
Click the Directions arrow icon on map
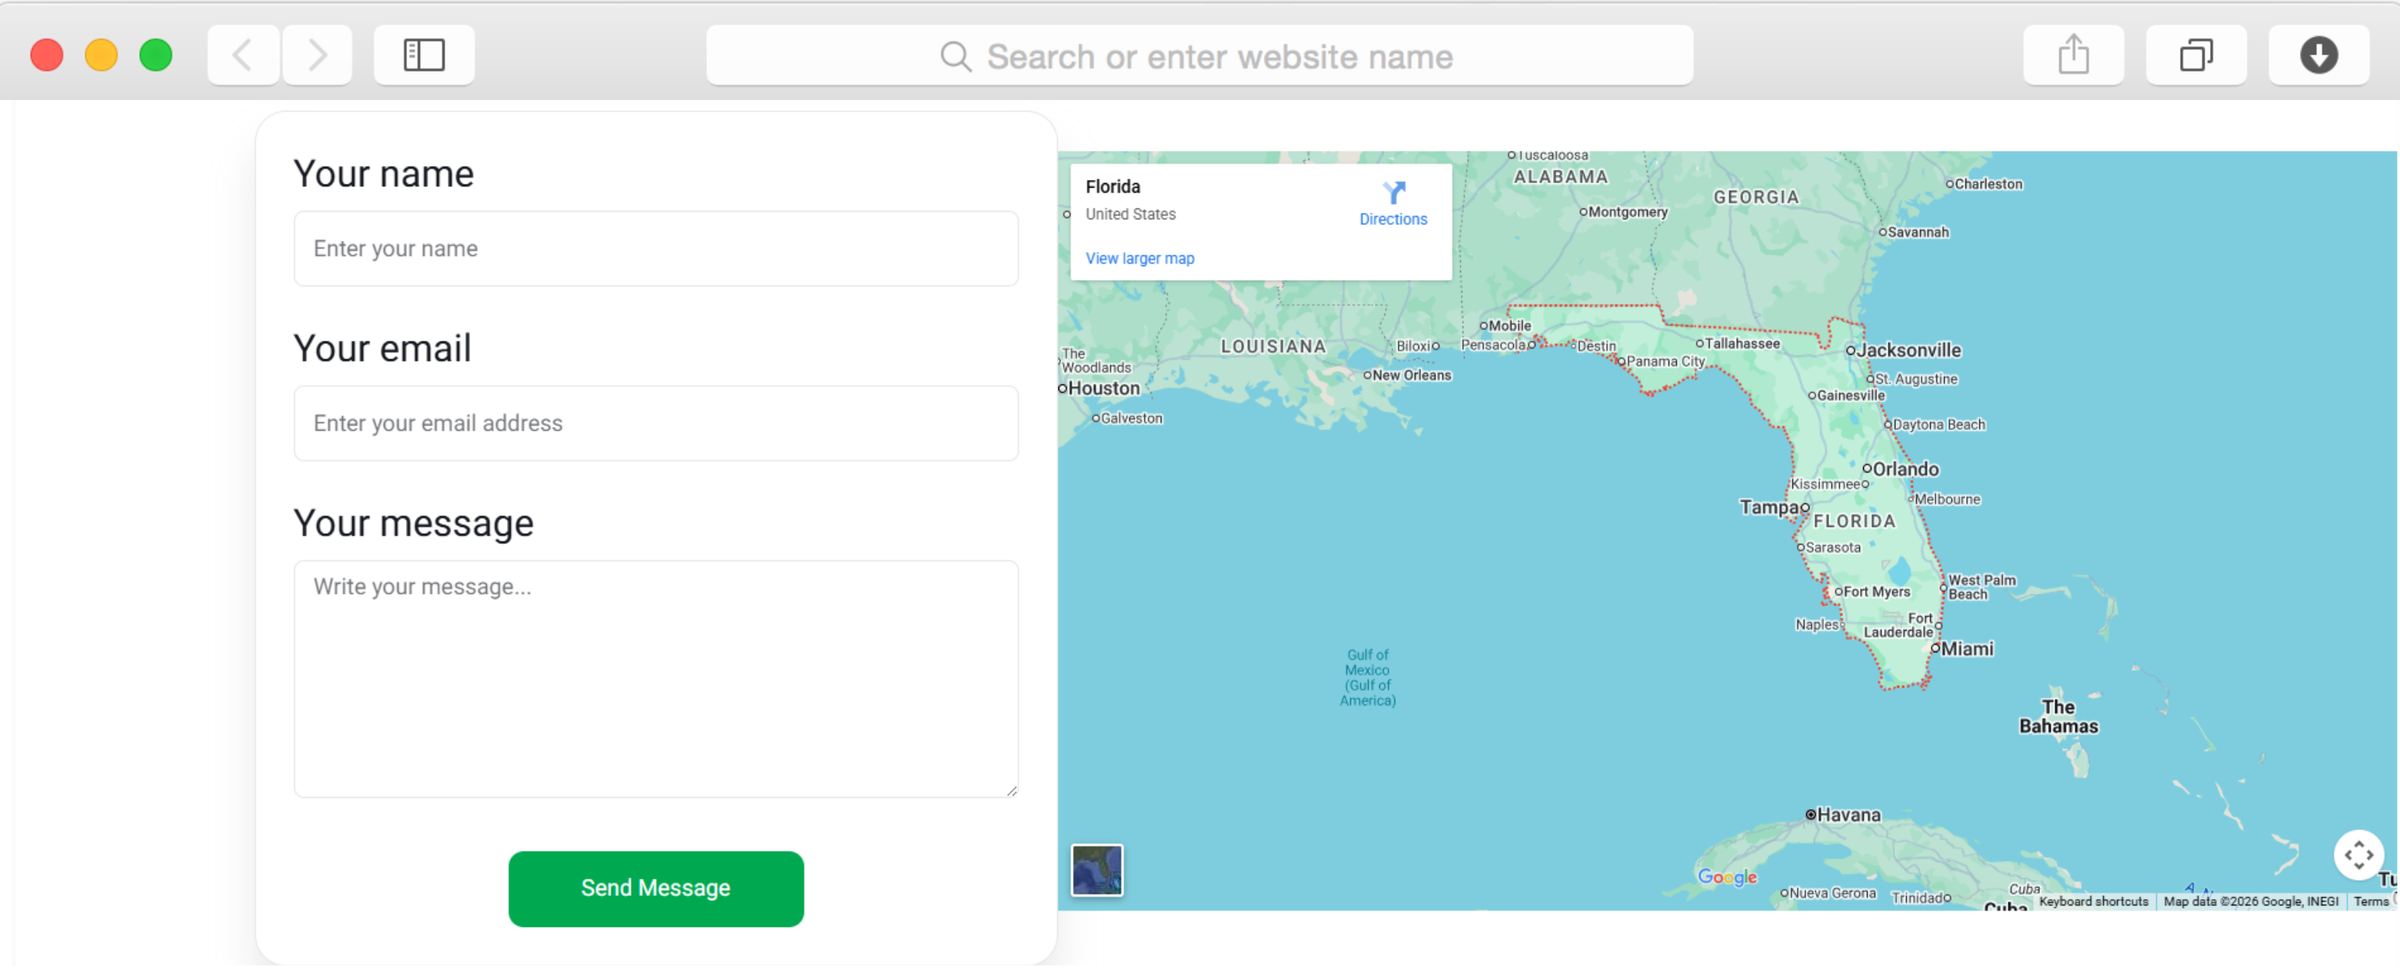(1393, 192)
